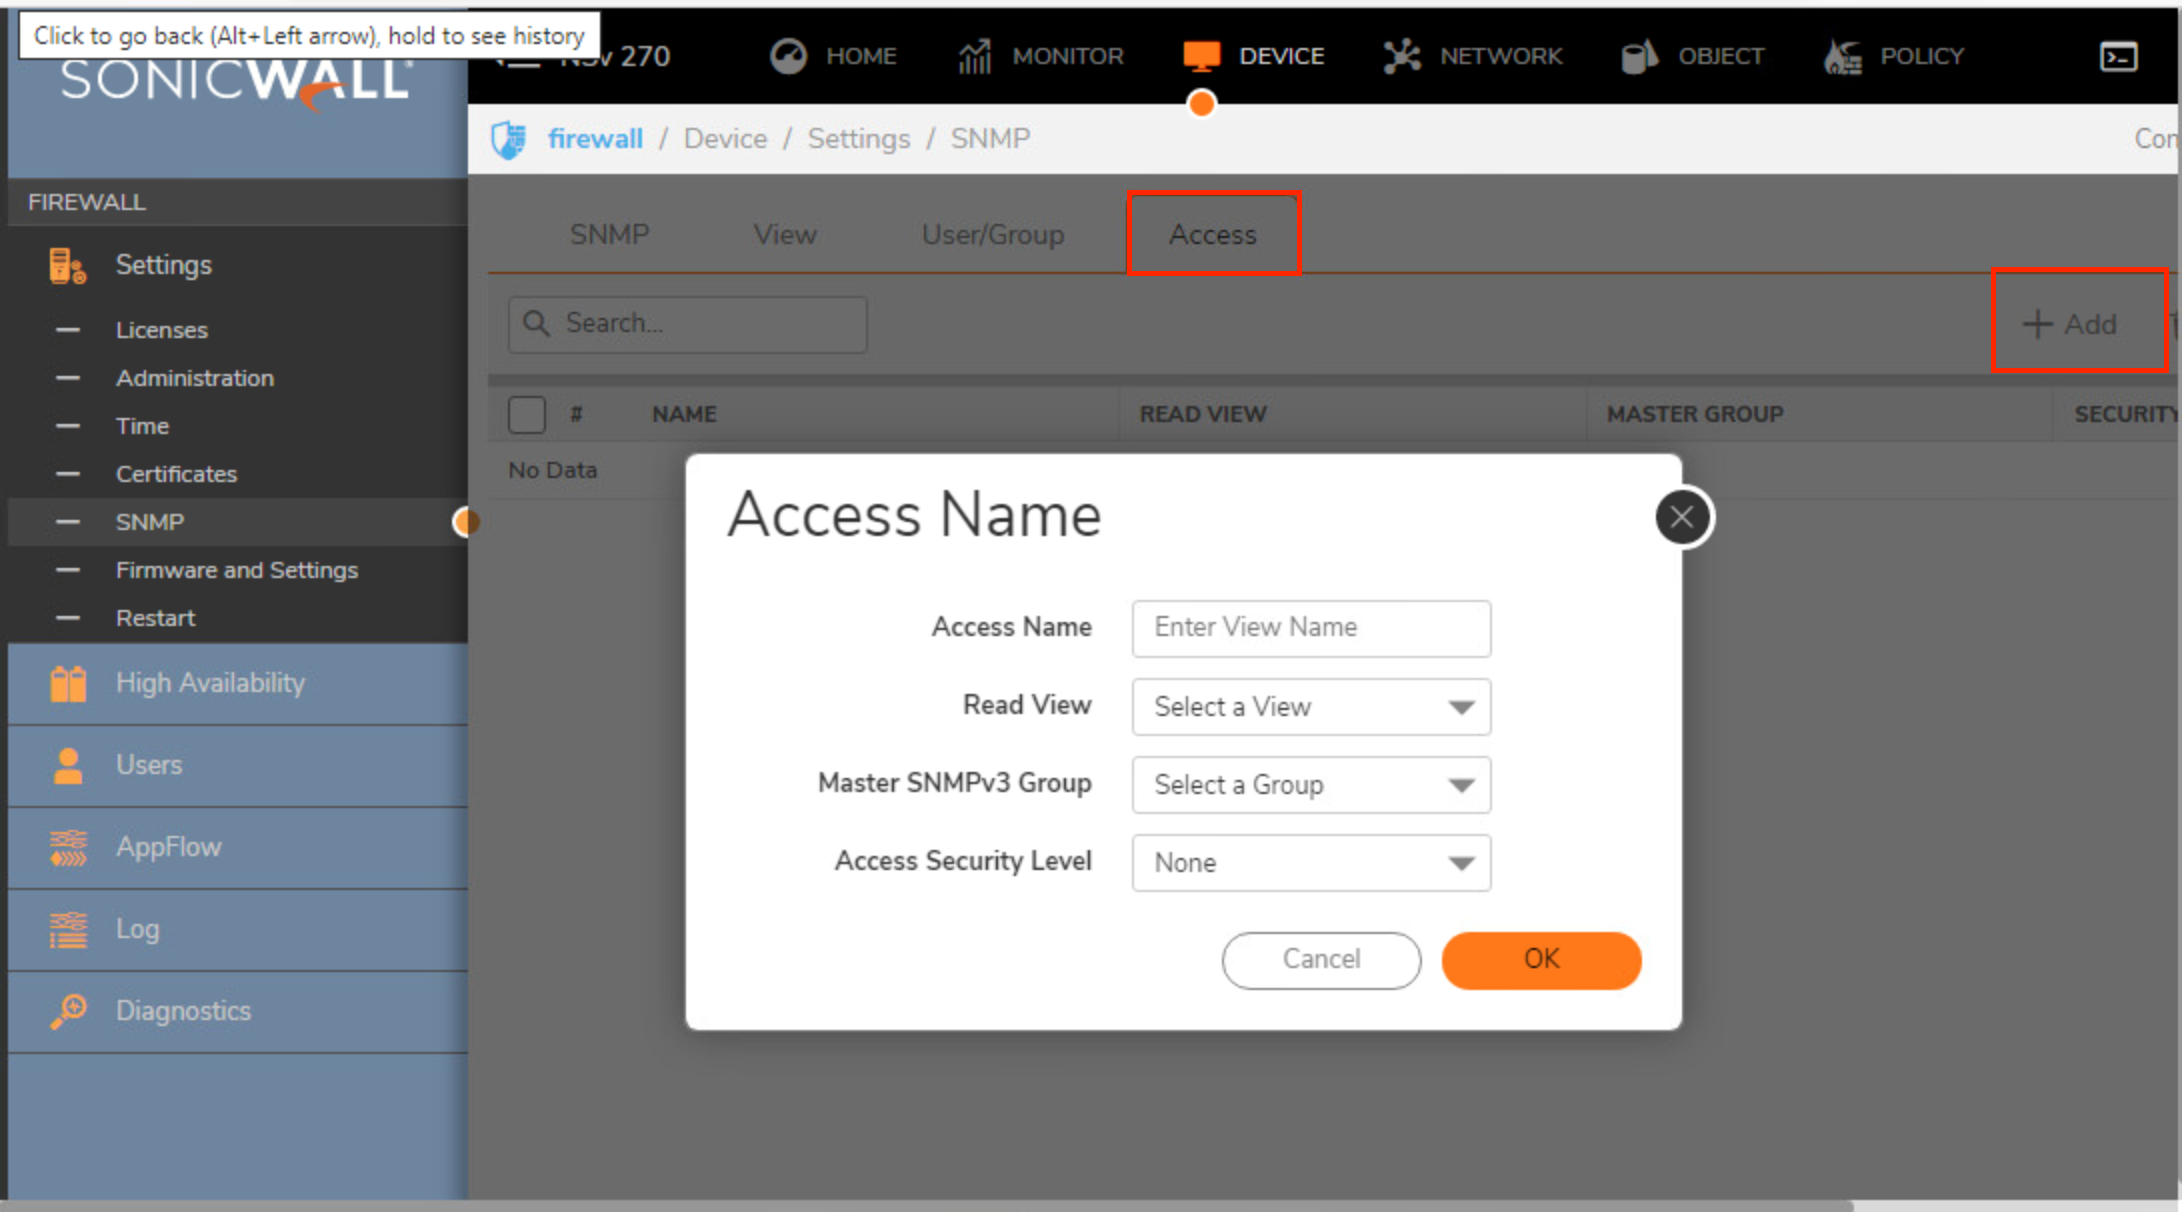This screenshot has height=1212, width=2182.
Task: Click the MONITOR chart icon
Action: click(x=975, y=56)
